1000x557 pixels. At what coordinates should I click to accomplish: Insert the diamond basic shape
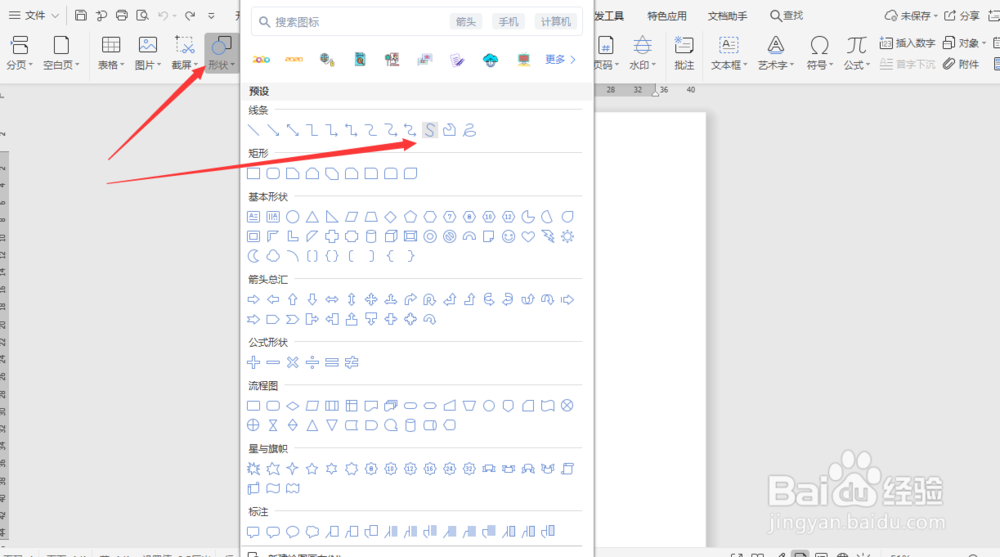point(391,217)
